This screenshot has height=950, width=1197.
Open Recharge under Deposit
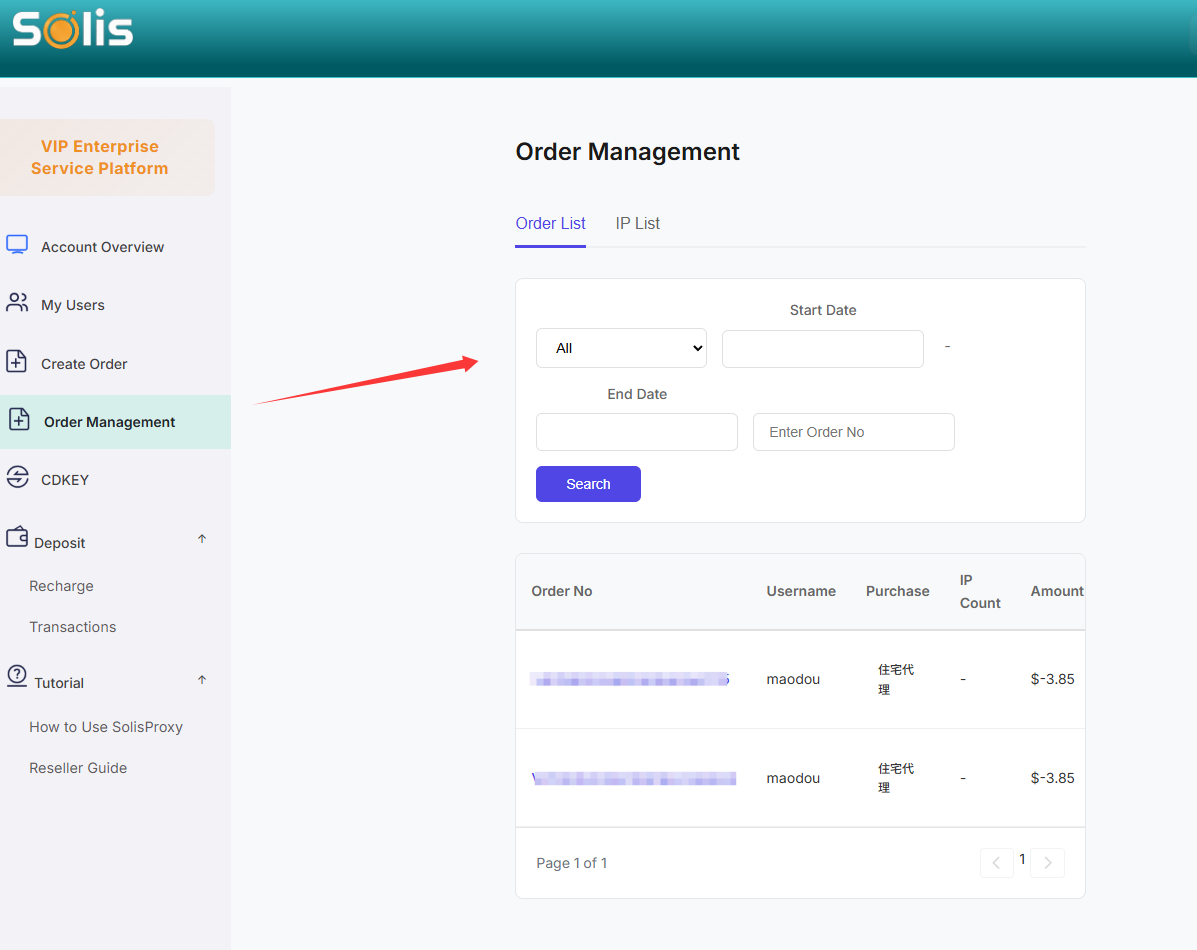(x=61, y=586)
